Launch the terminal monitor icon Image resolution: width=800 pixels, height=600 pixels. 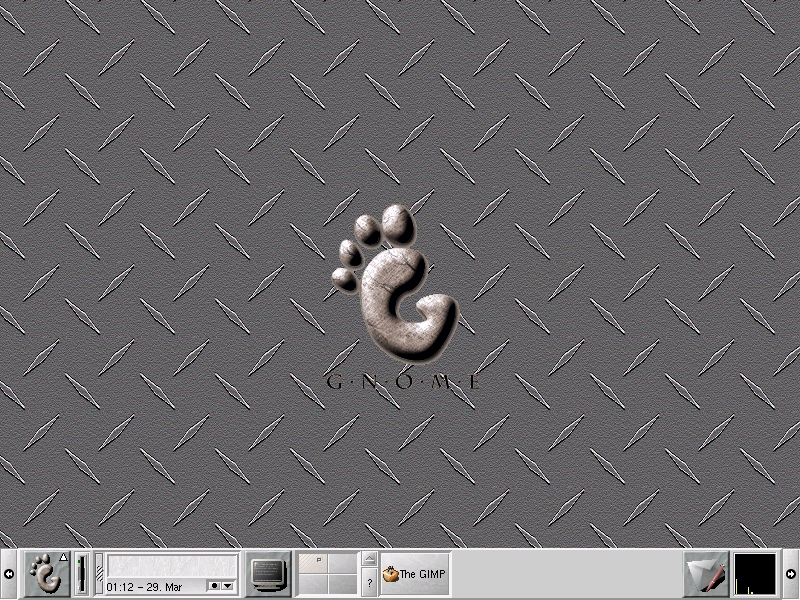click(268, 574)
